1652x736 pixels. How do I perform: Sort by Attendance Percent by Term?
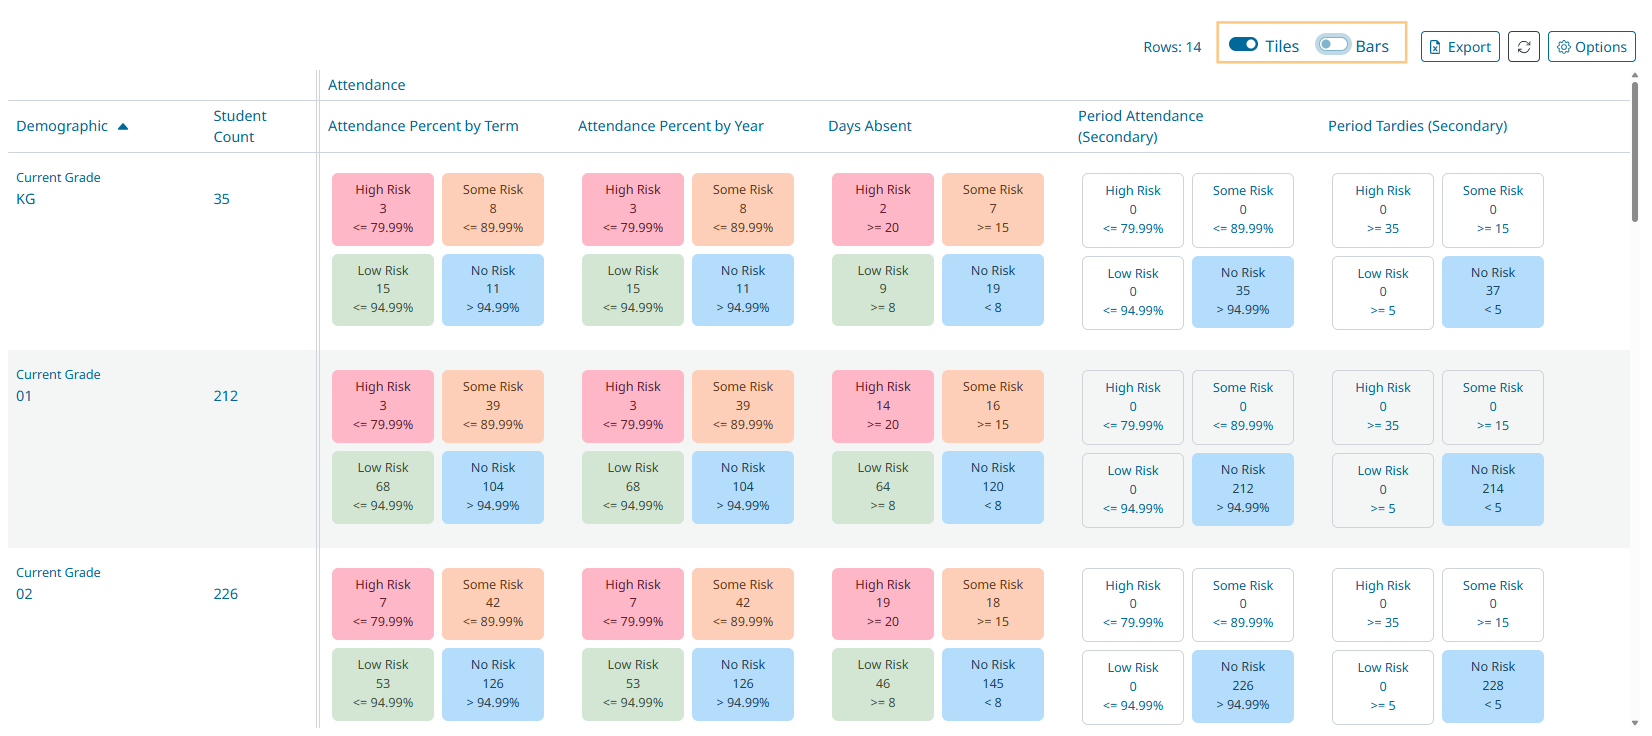423,126
